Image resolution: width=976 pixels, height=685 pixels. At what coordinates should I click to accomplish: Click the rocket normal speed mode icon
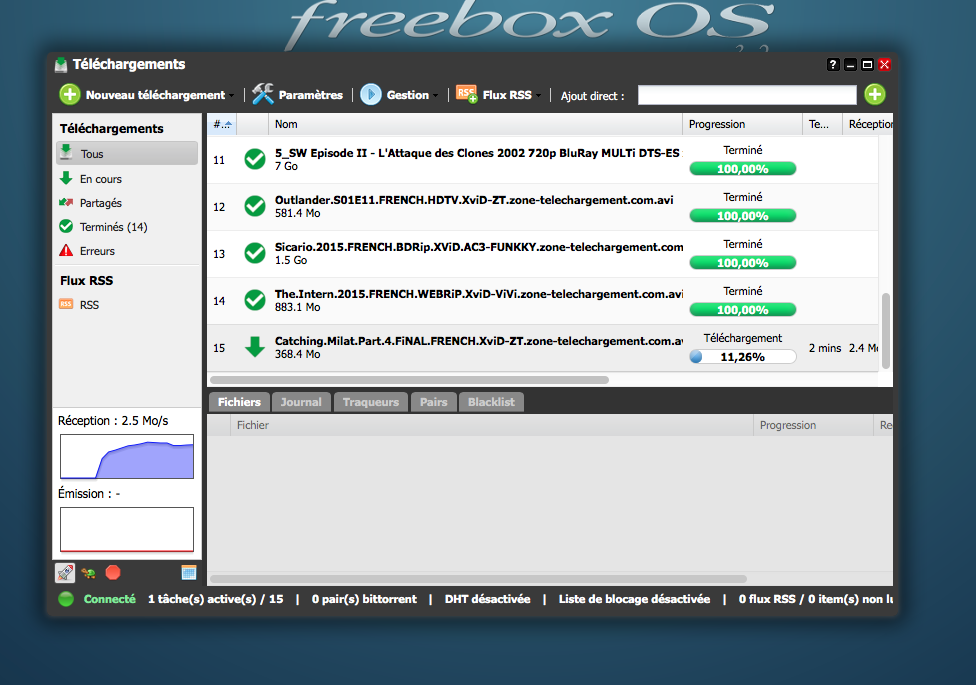[x=65, y=572]
